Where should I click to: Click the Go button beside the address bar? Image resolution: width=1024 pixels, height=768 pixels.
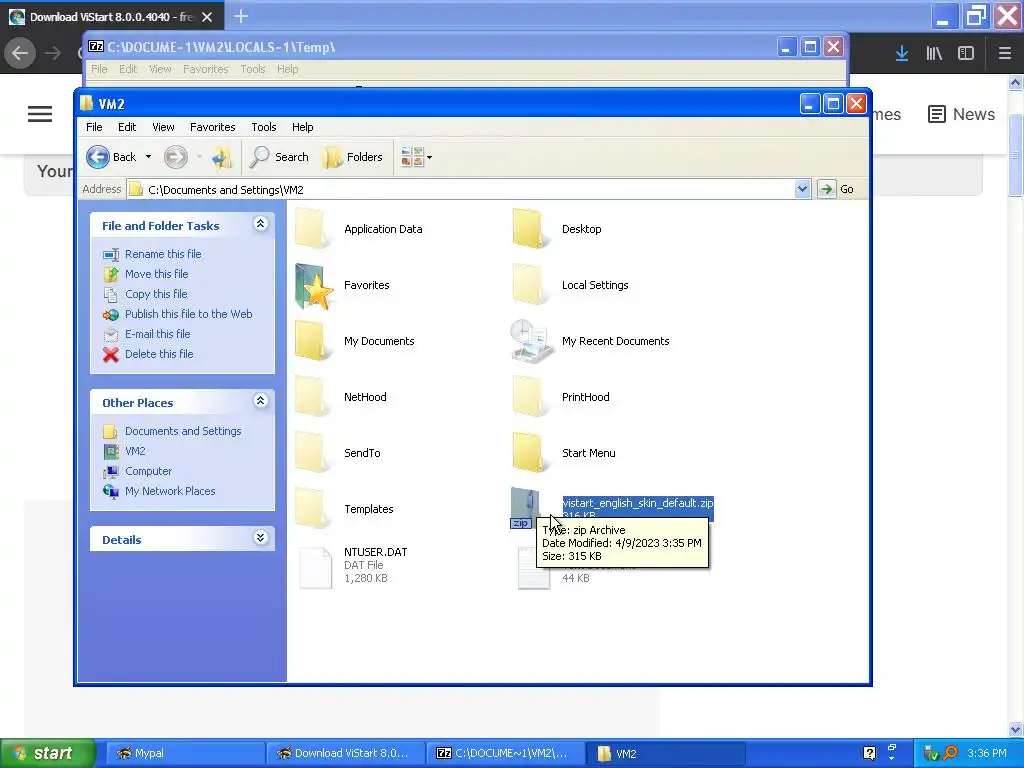click(836, 189)
